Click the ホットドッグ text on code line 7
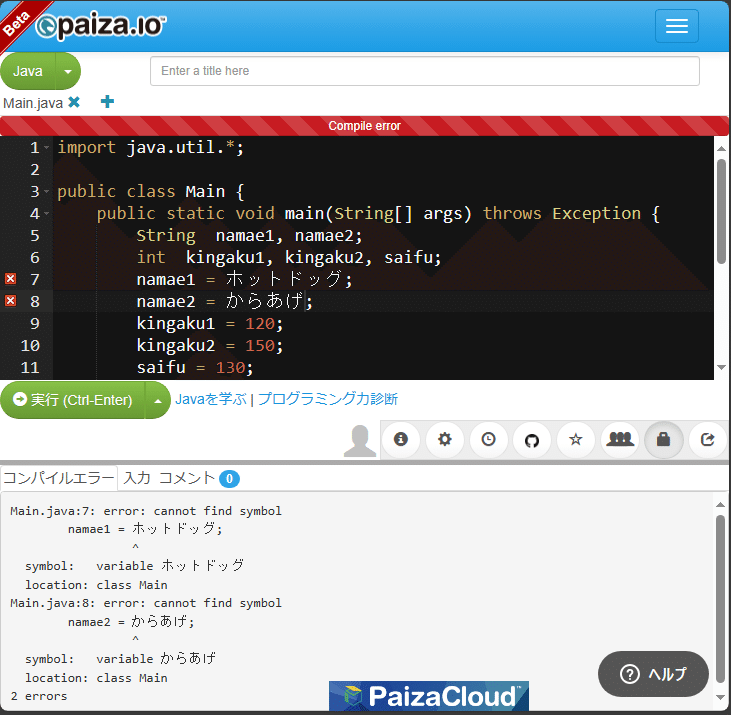Screen dimensions: 731x715 click(284, 279)
